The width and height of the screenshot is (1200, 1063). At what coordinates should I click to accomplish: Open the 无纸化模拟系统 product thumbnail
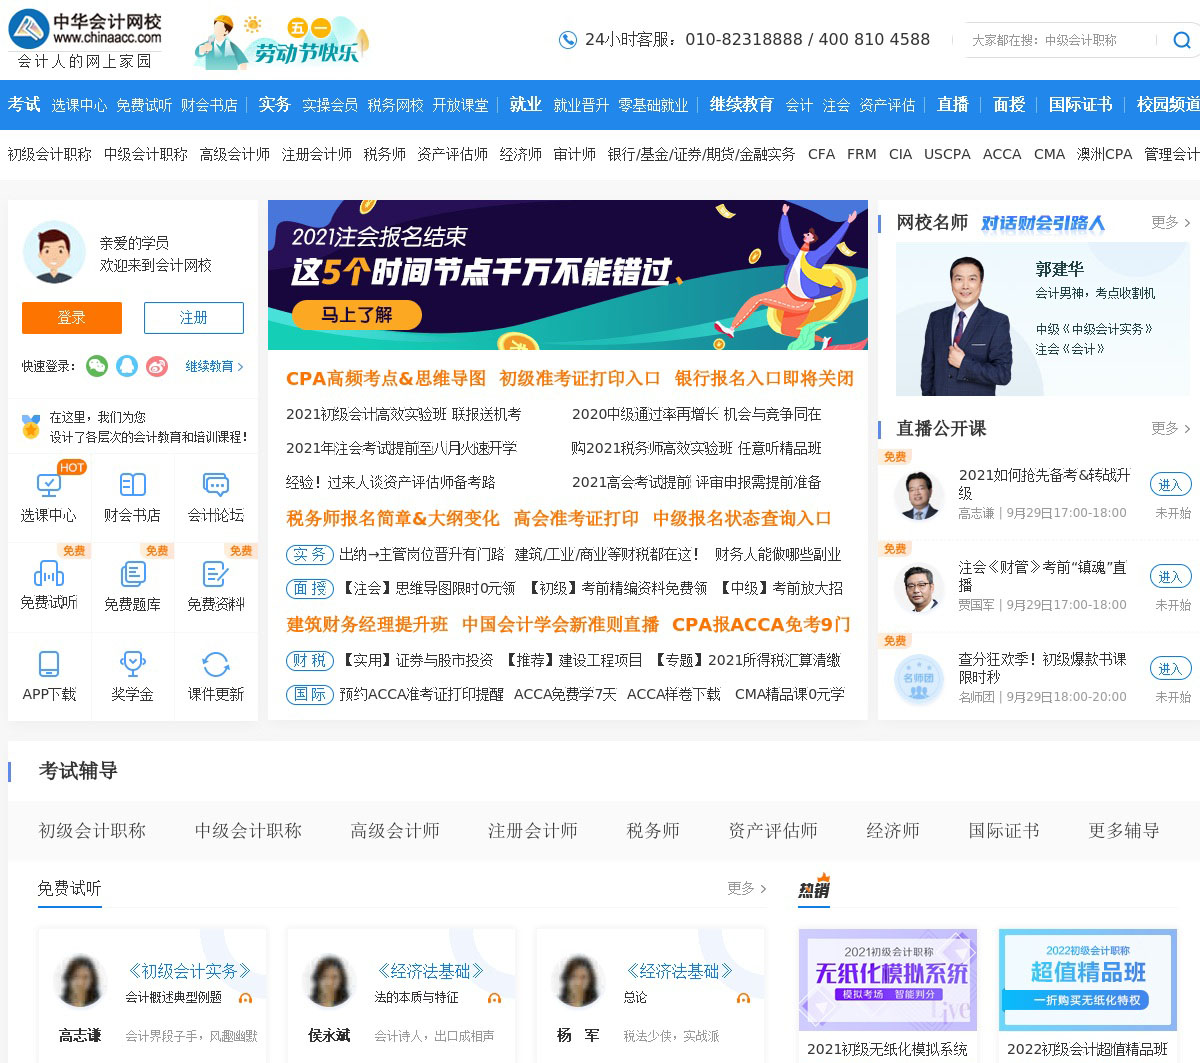(x=887, y=979)
